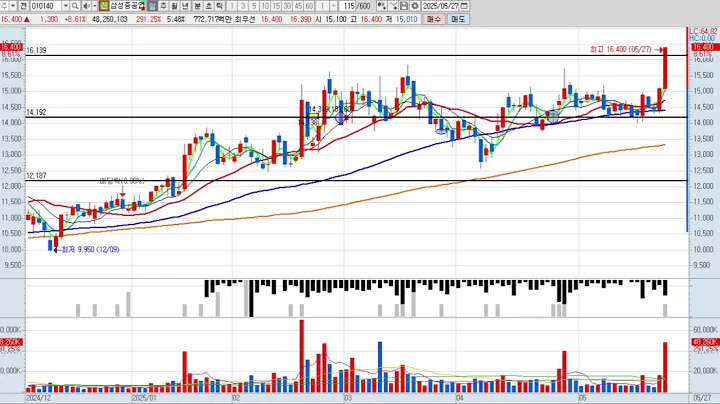Choose the 60 interval button
Image resolution: width=720 pixels, height=404 pixels.
309,6
